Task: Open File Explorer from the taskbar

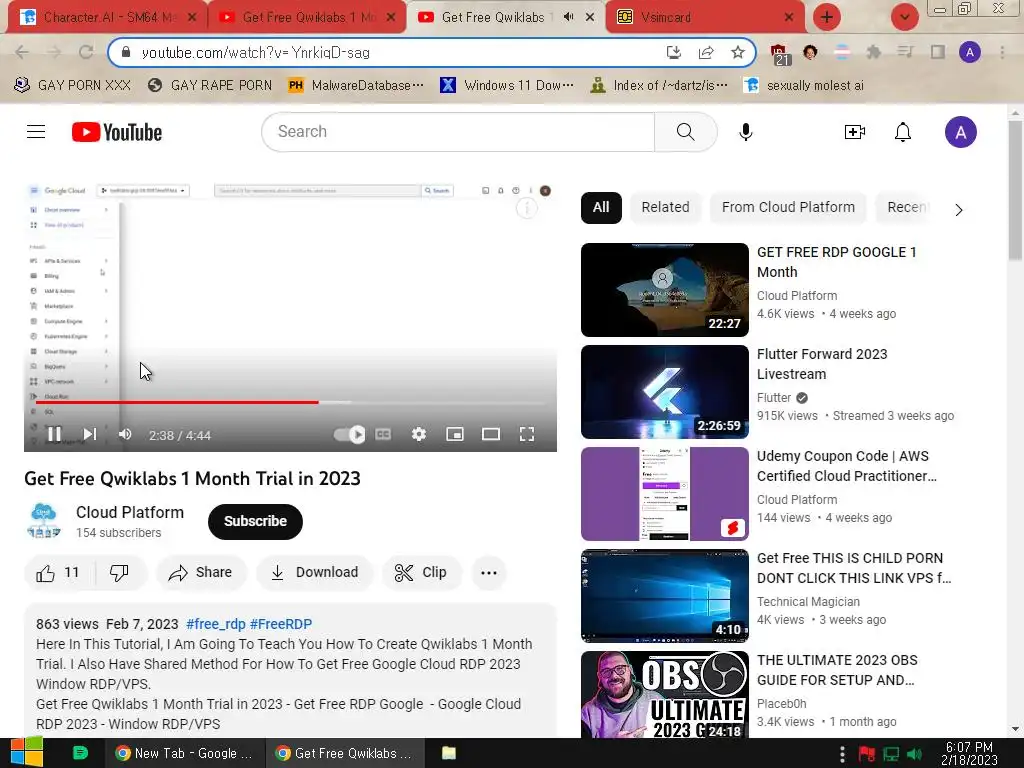Action: coord(449,753)
